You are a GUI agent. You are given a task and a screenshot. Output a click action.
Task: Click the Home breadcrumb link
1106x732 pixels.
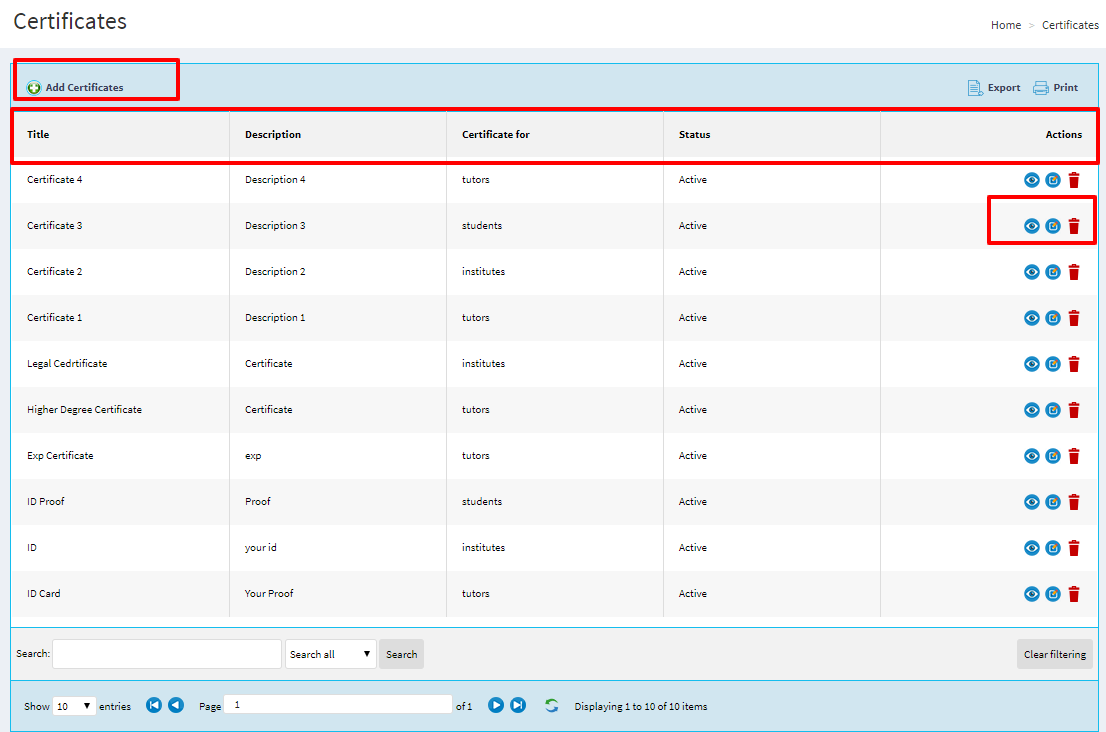coord(1005,25)
